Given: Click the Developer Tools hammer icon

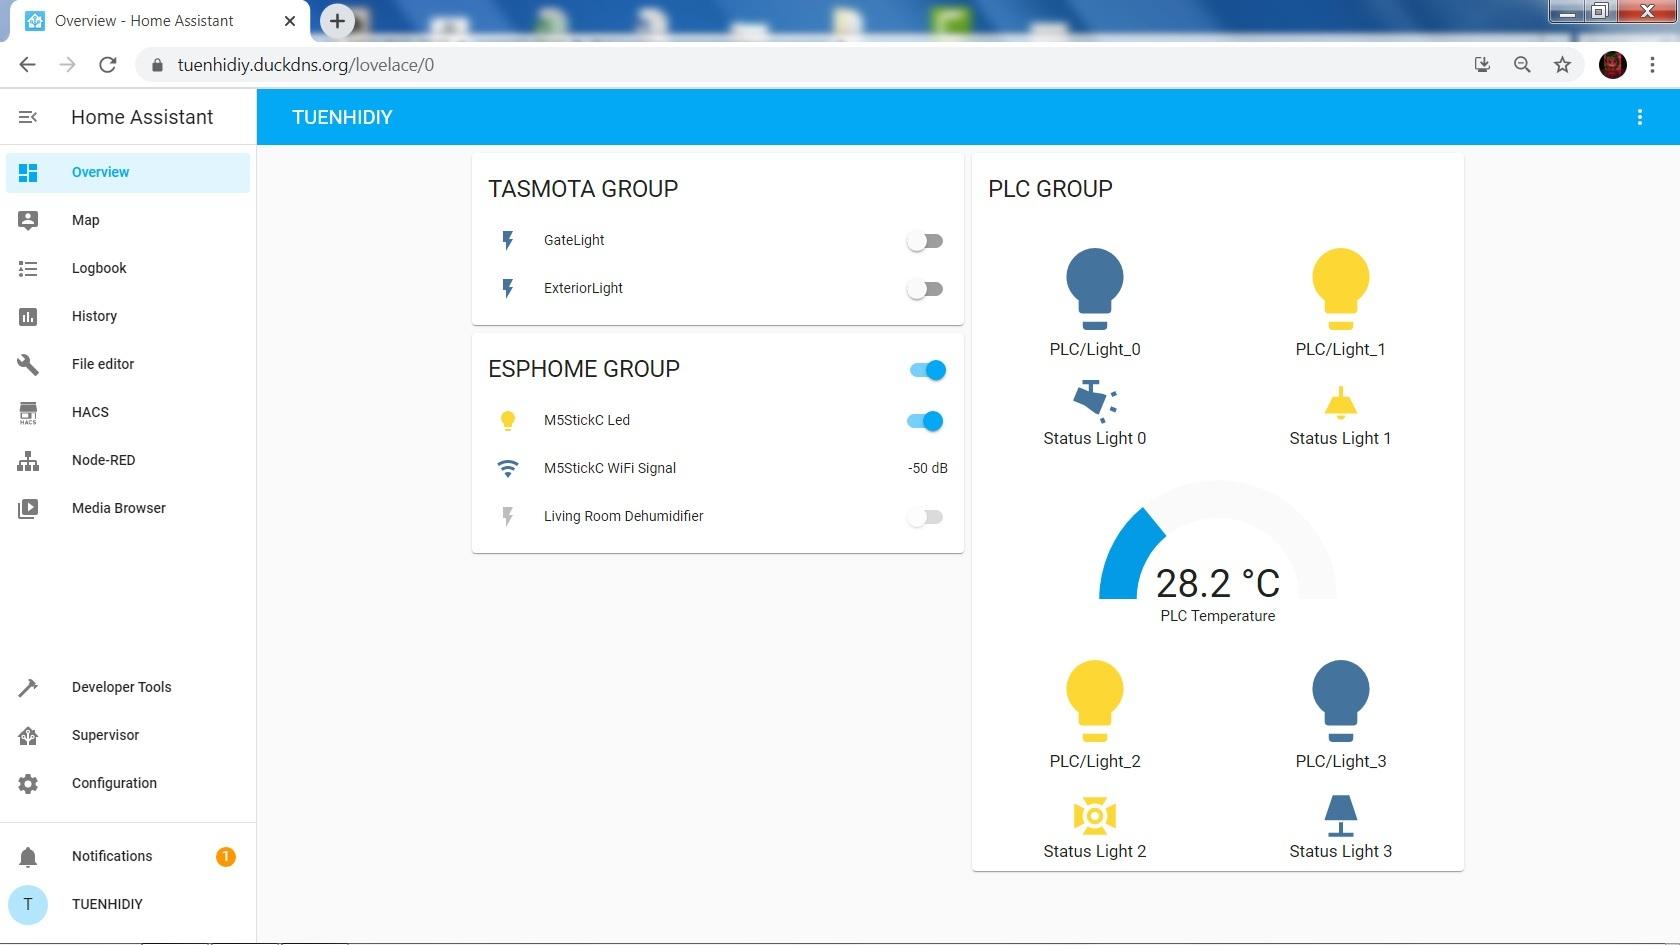Looking at the screenshot, I should coord(28,687).
